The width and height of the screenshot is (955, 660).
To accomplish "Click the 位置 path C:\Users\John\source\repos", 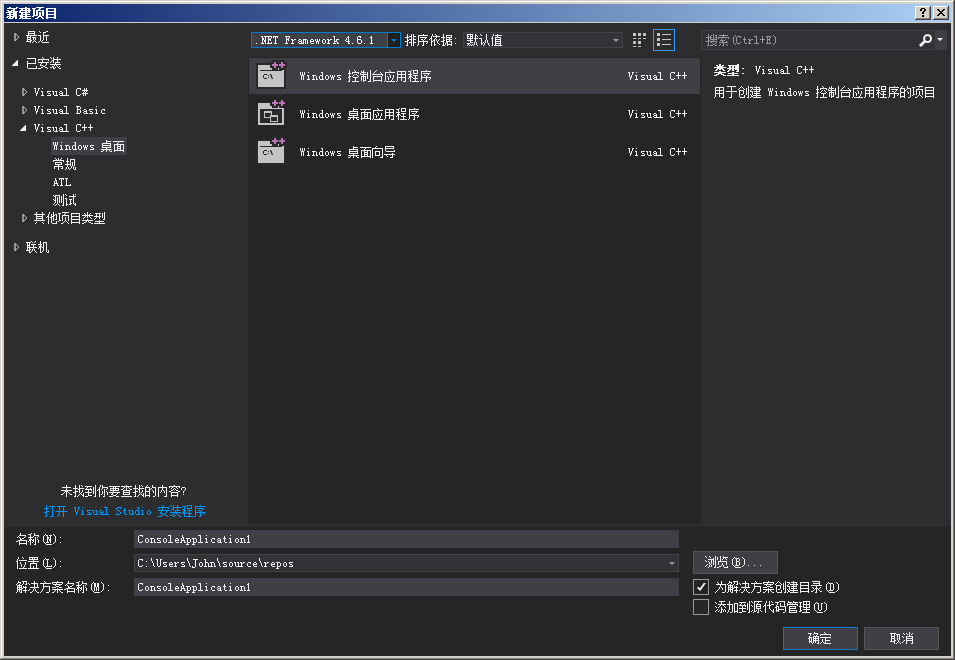I will click(216, 563).
